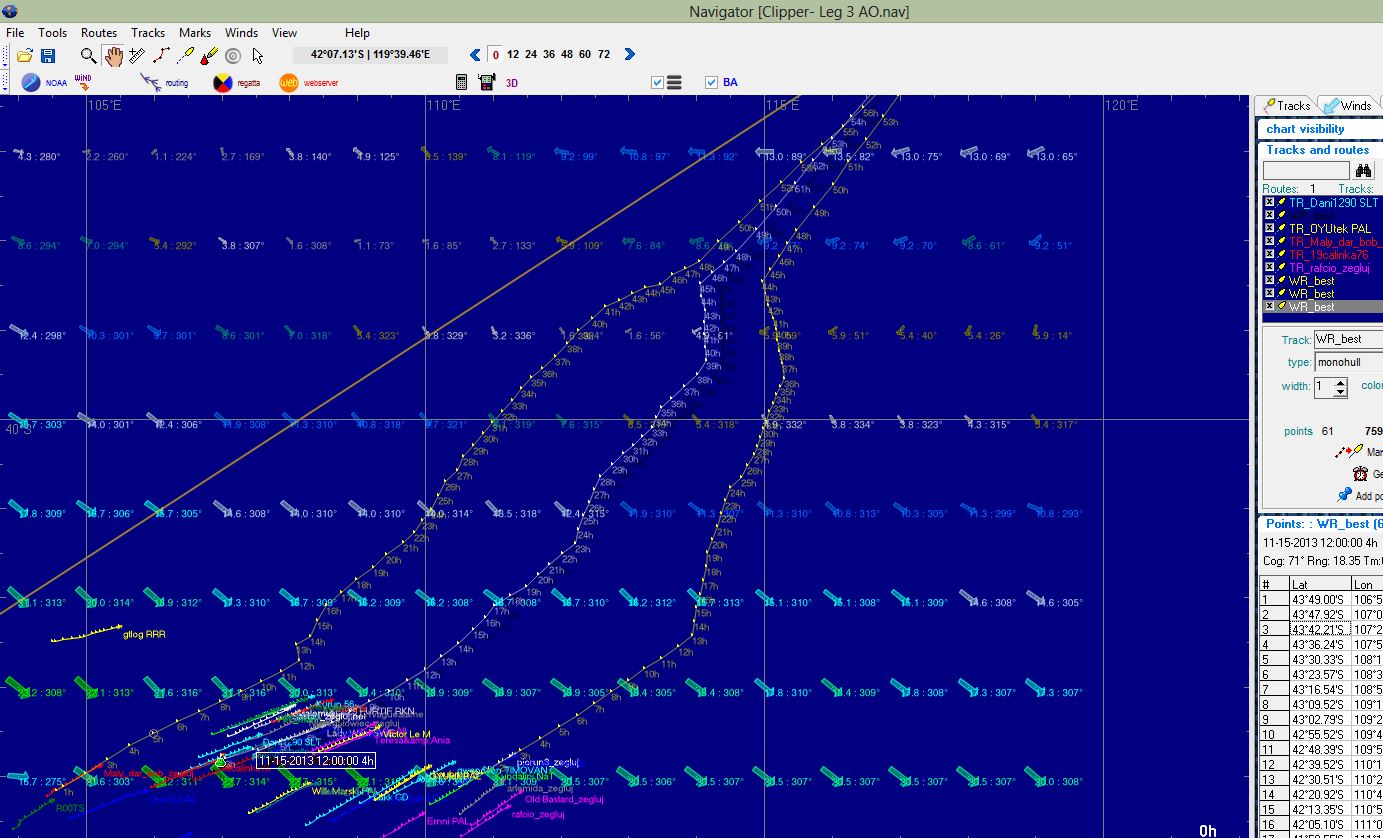Click the blue pushpin Add point icon
The image size is (1383, 838).
click(1345, 495)
